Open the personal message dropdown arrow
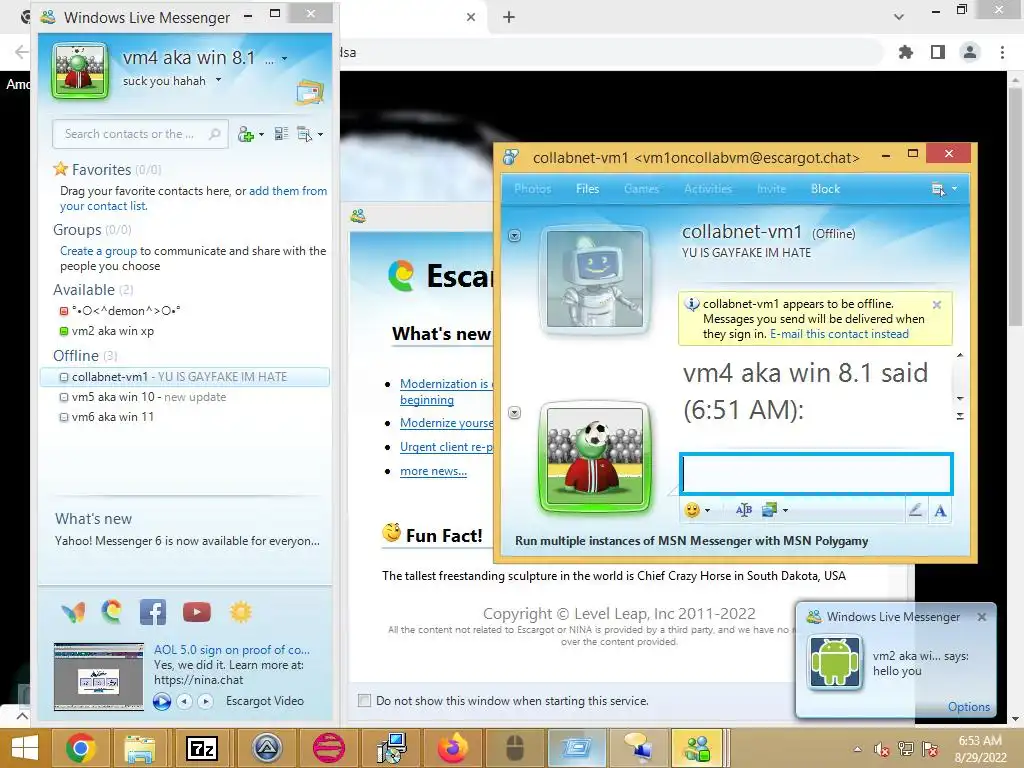The image size is (1024, 768). coord(218,80)
